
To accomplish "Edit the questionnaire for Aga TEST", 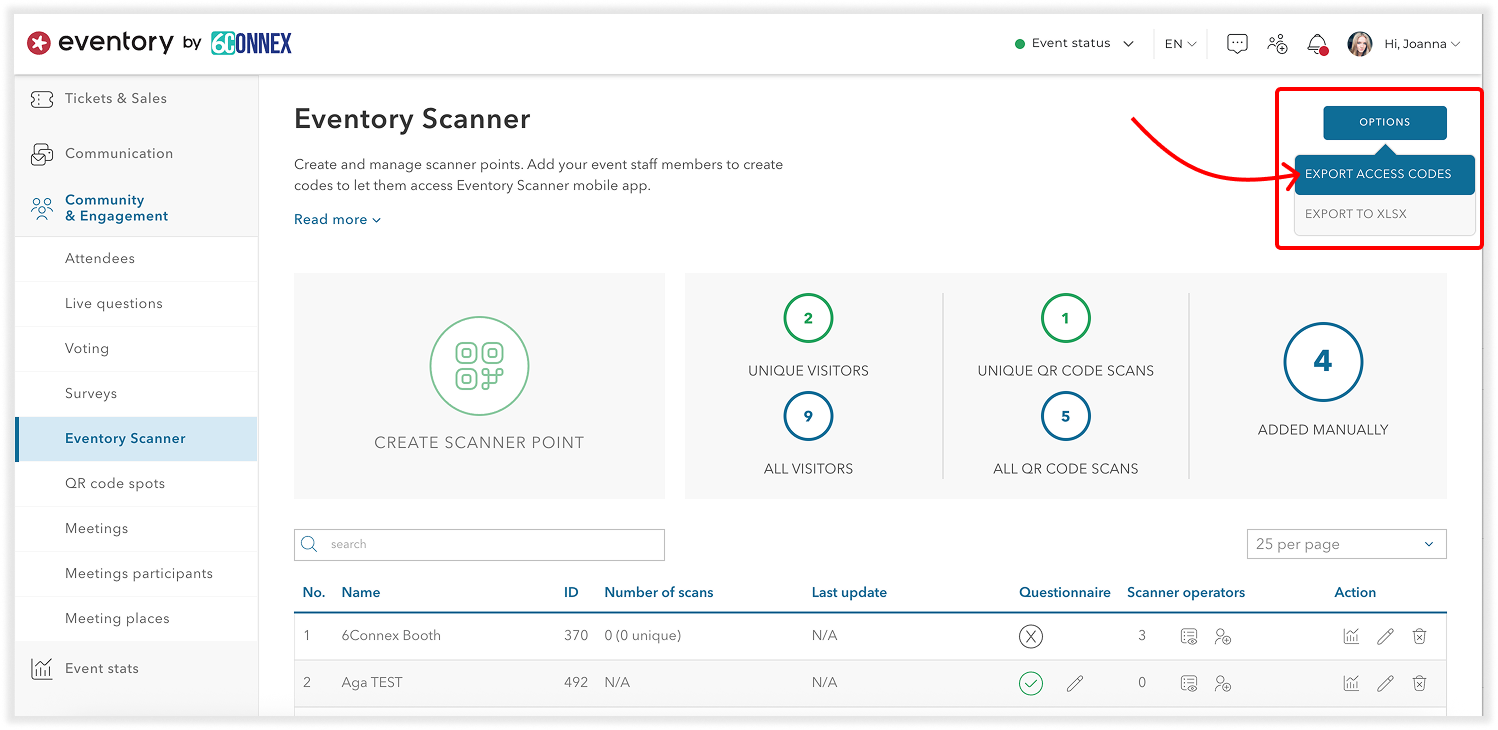I will 1075,683.
